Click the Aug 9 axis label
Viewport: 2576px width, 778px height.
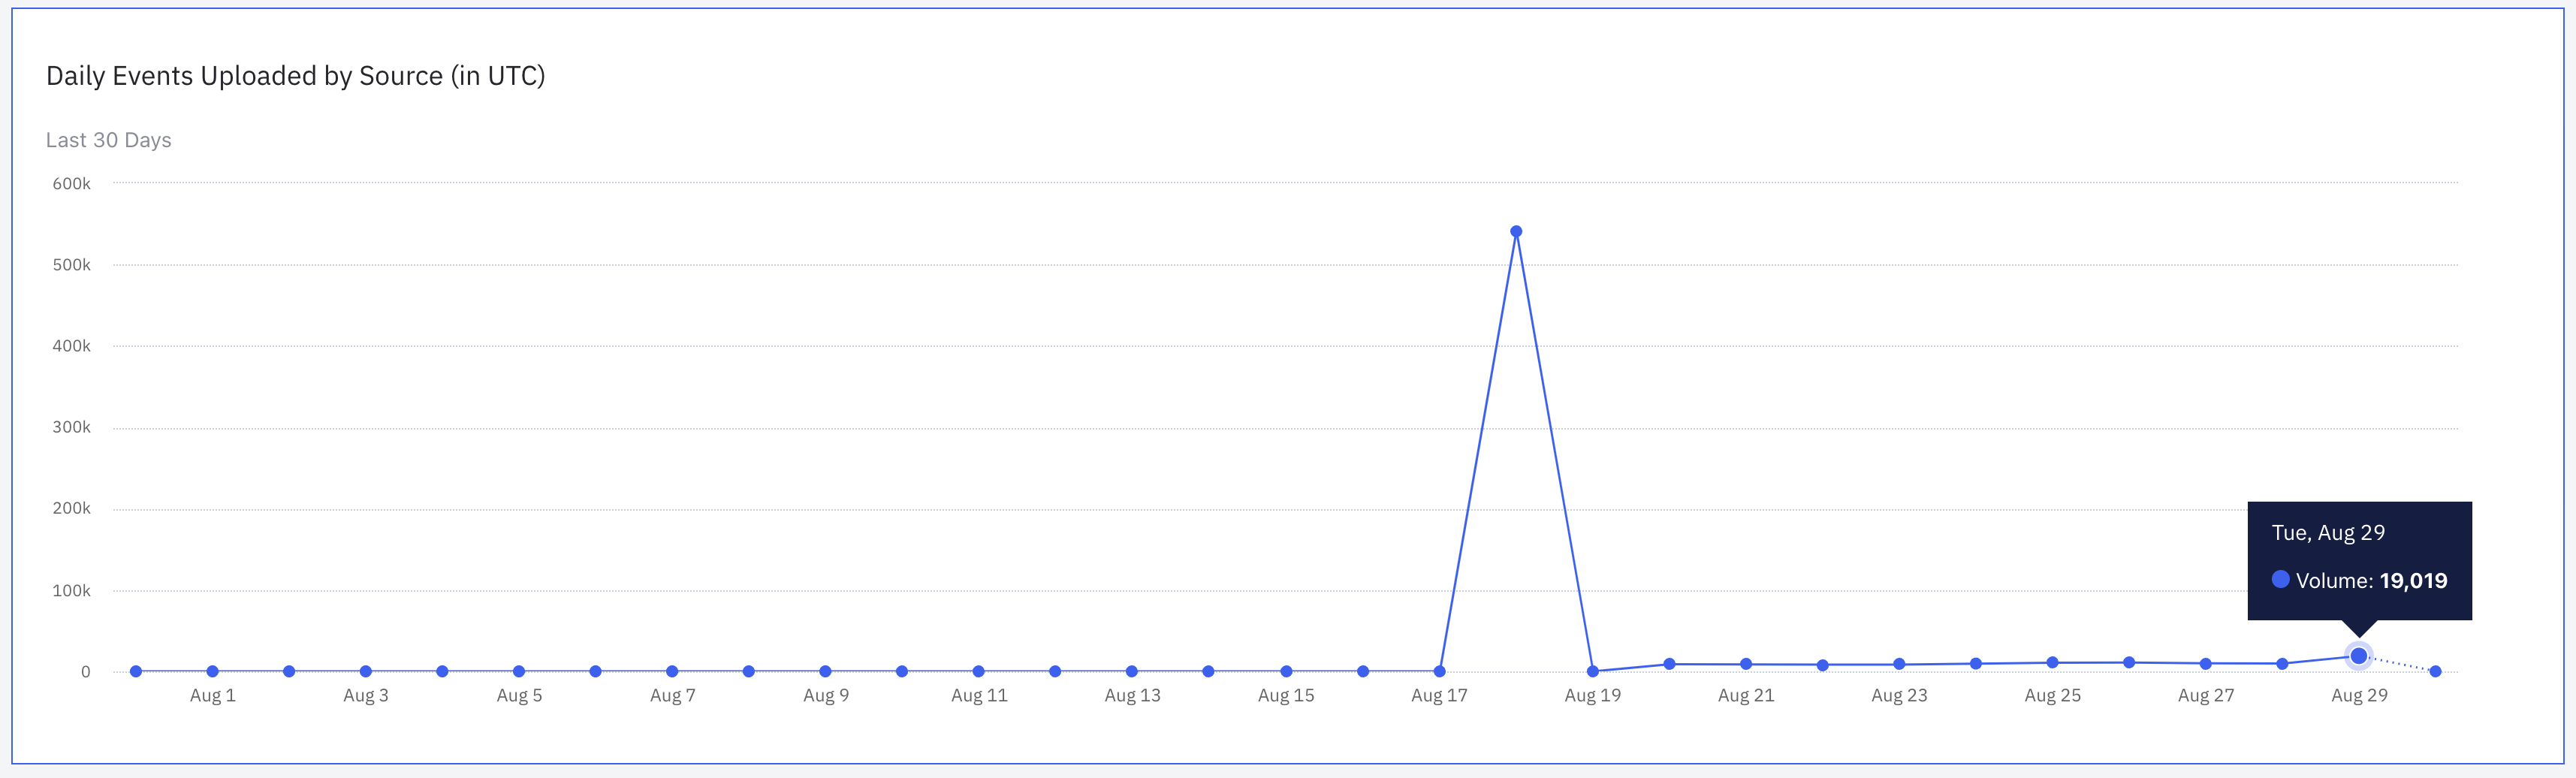(826, 695)
